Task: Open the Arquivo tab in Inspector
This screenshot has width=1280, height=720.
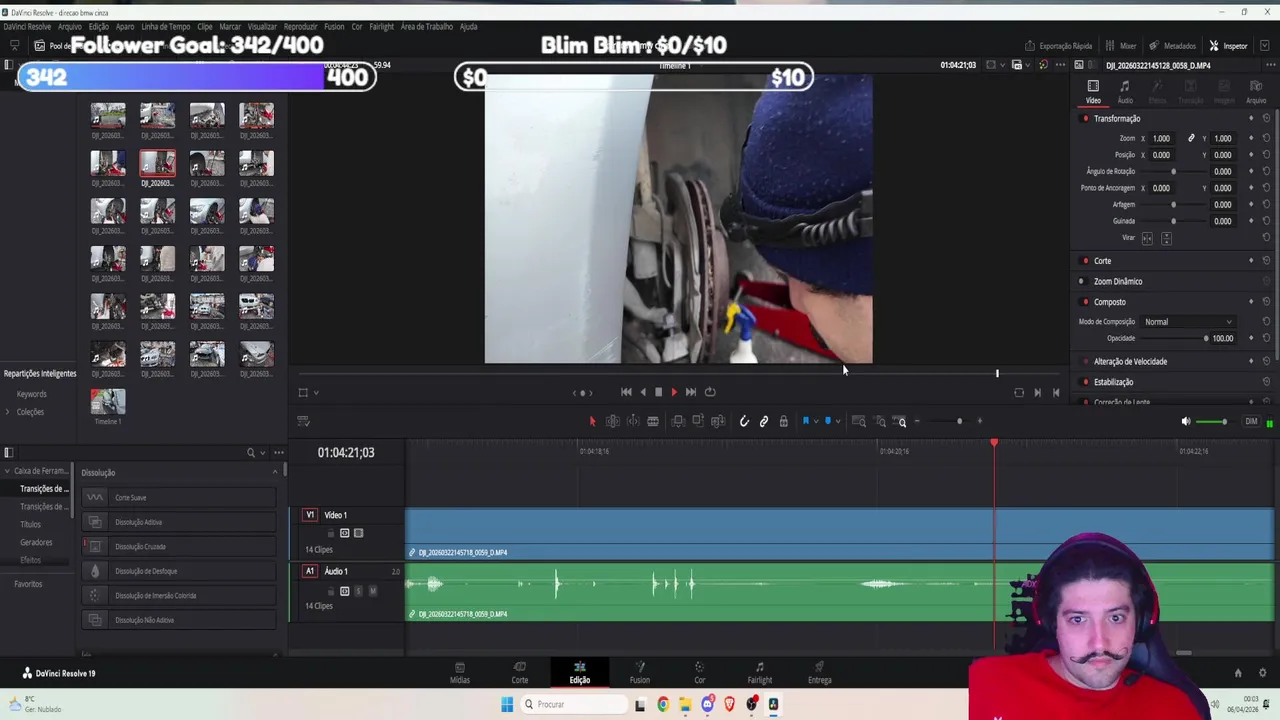Action: [1256, 92]
